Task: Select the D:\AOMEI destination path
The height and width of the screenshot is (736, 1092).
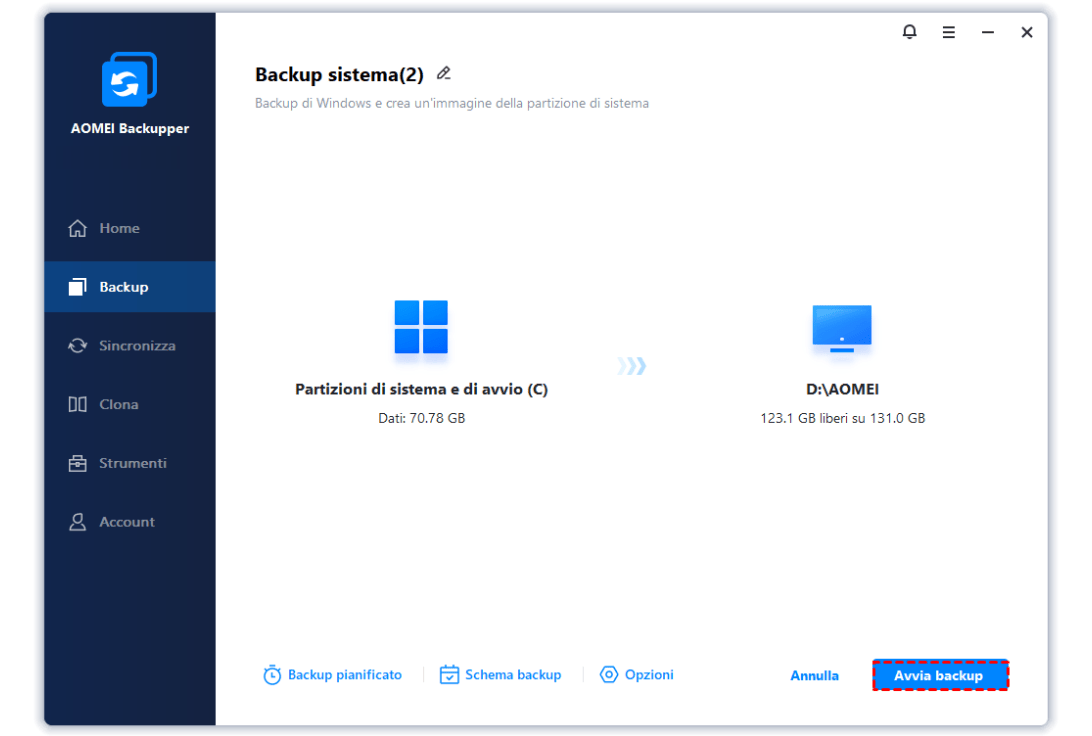Action: click(842, 389)
